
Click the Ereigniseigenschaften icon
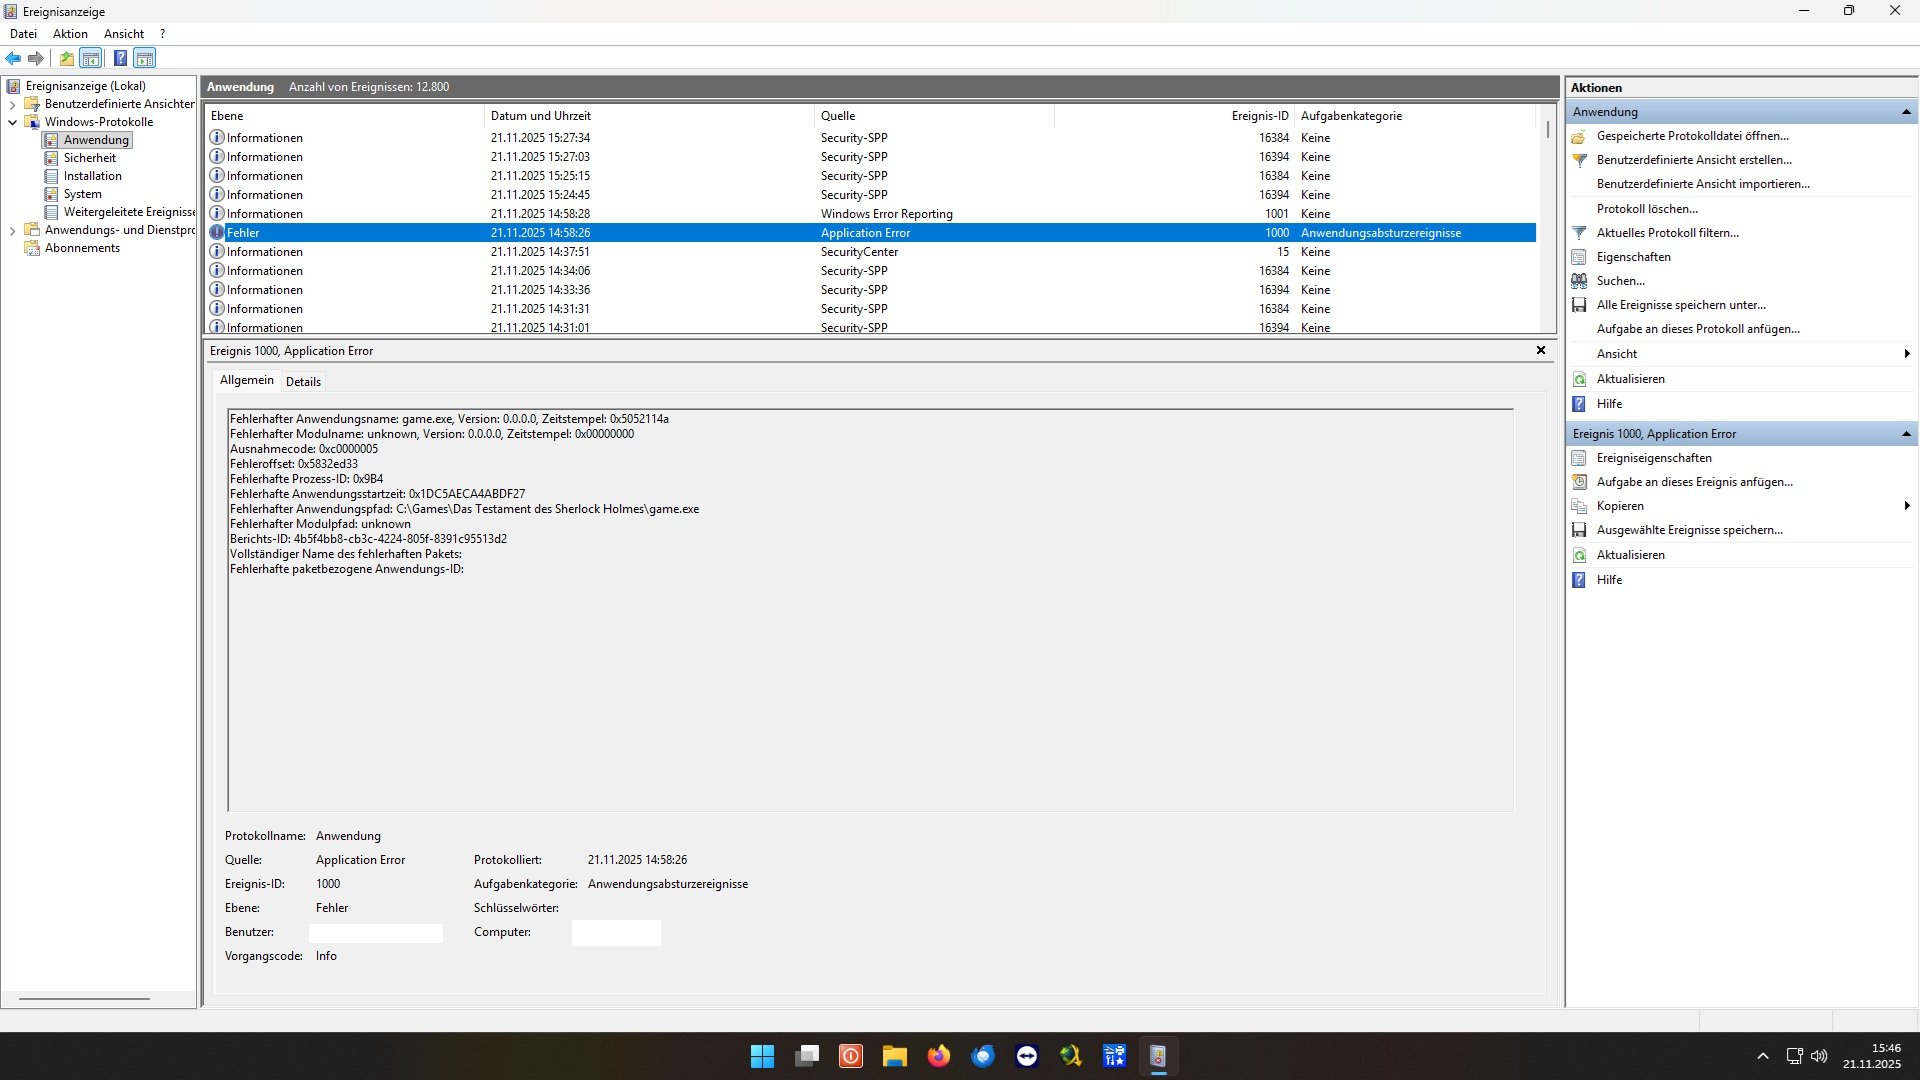point(1579,458)
